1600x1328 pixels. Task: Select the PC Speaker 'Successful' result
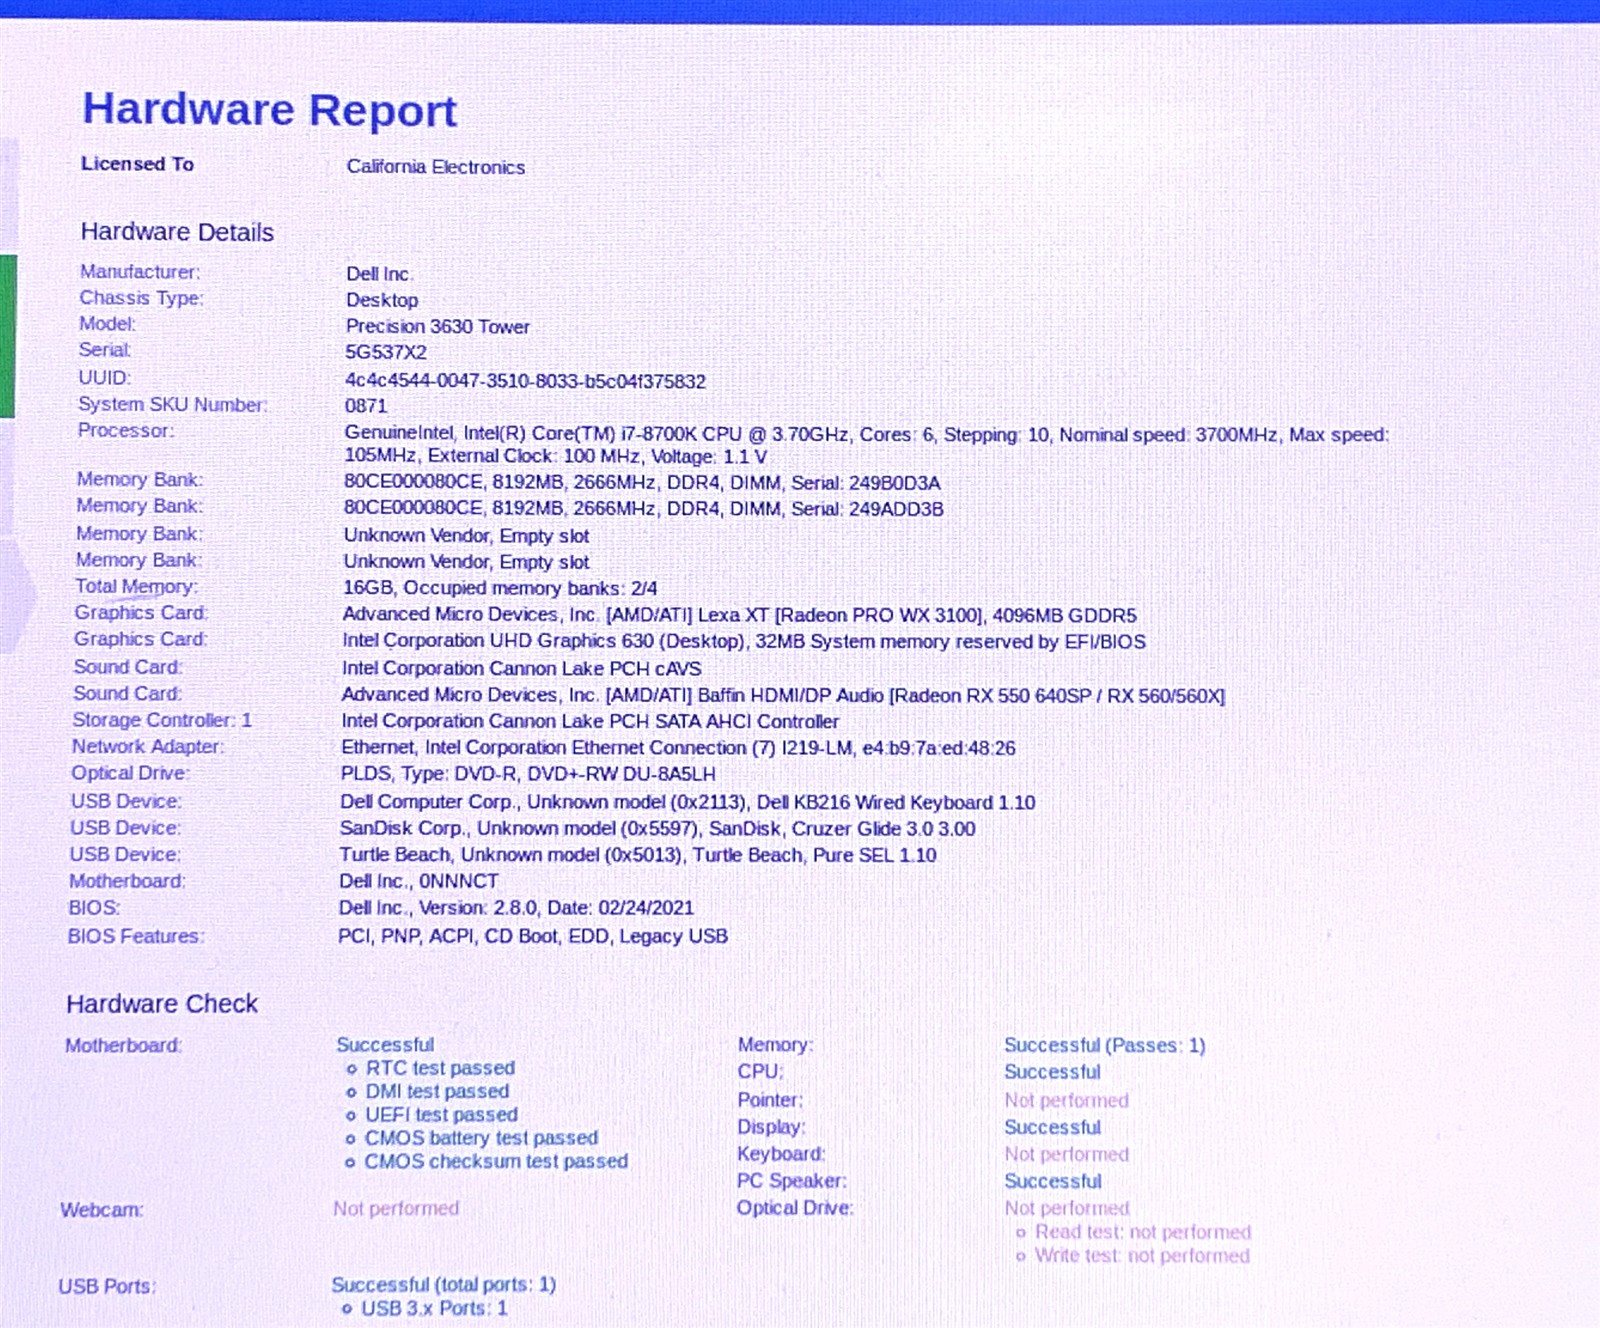[x=1052, y=1181]
